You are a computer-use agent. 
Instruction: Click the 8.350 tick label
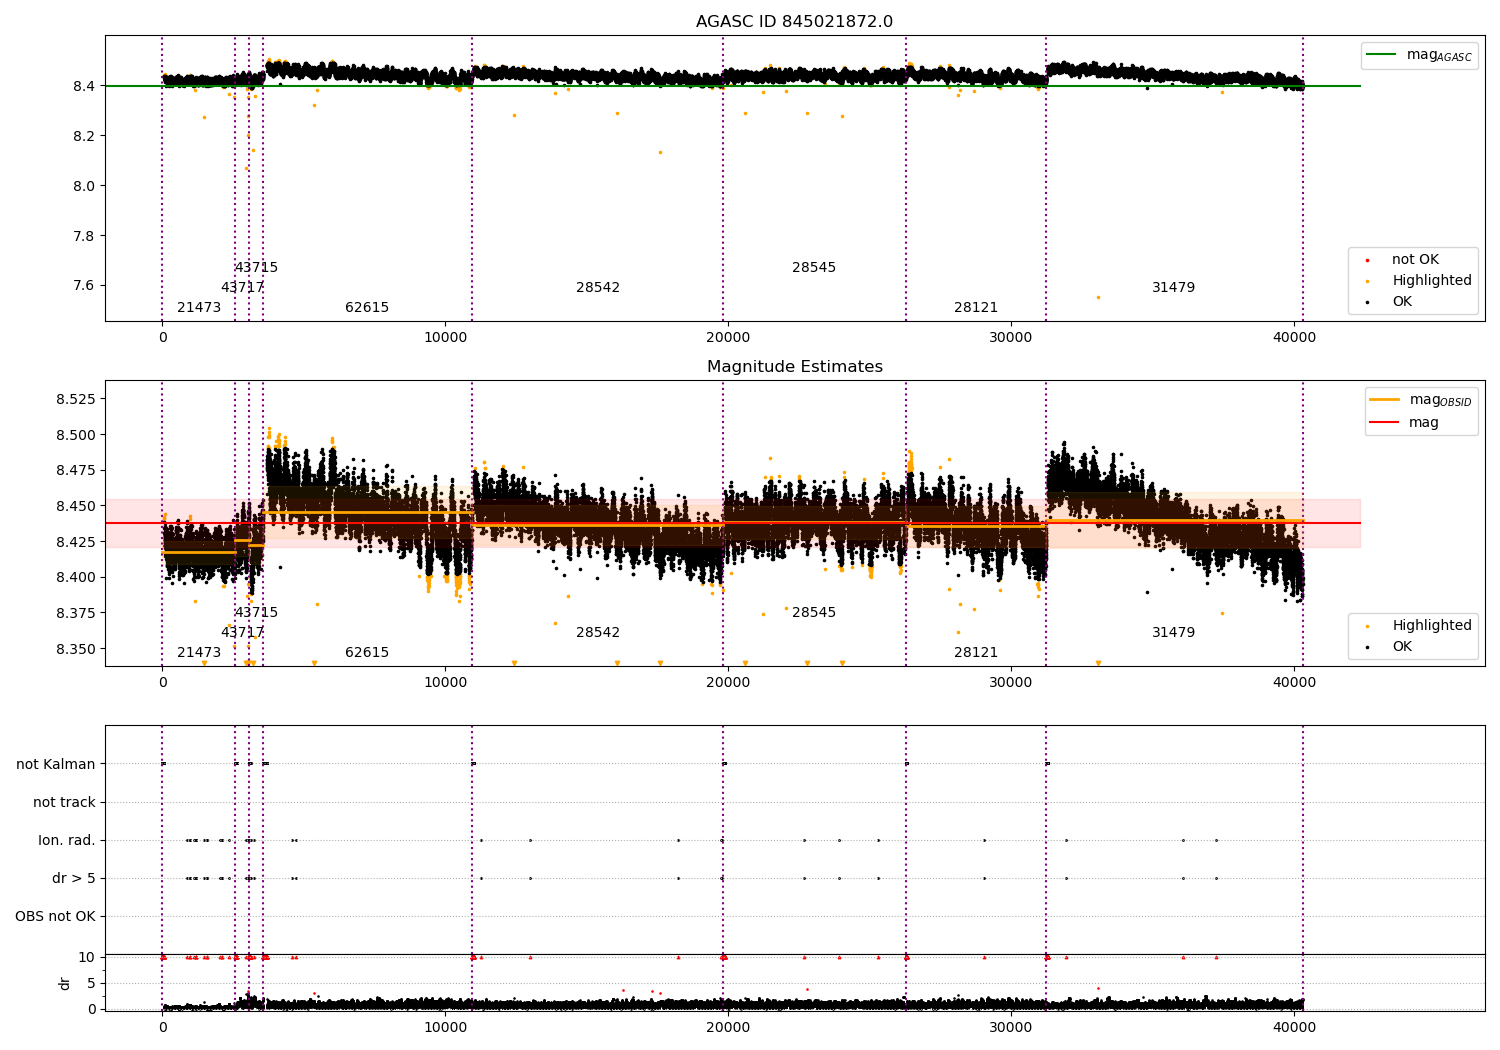point(77,649)
